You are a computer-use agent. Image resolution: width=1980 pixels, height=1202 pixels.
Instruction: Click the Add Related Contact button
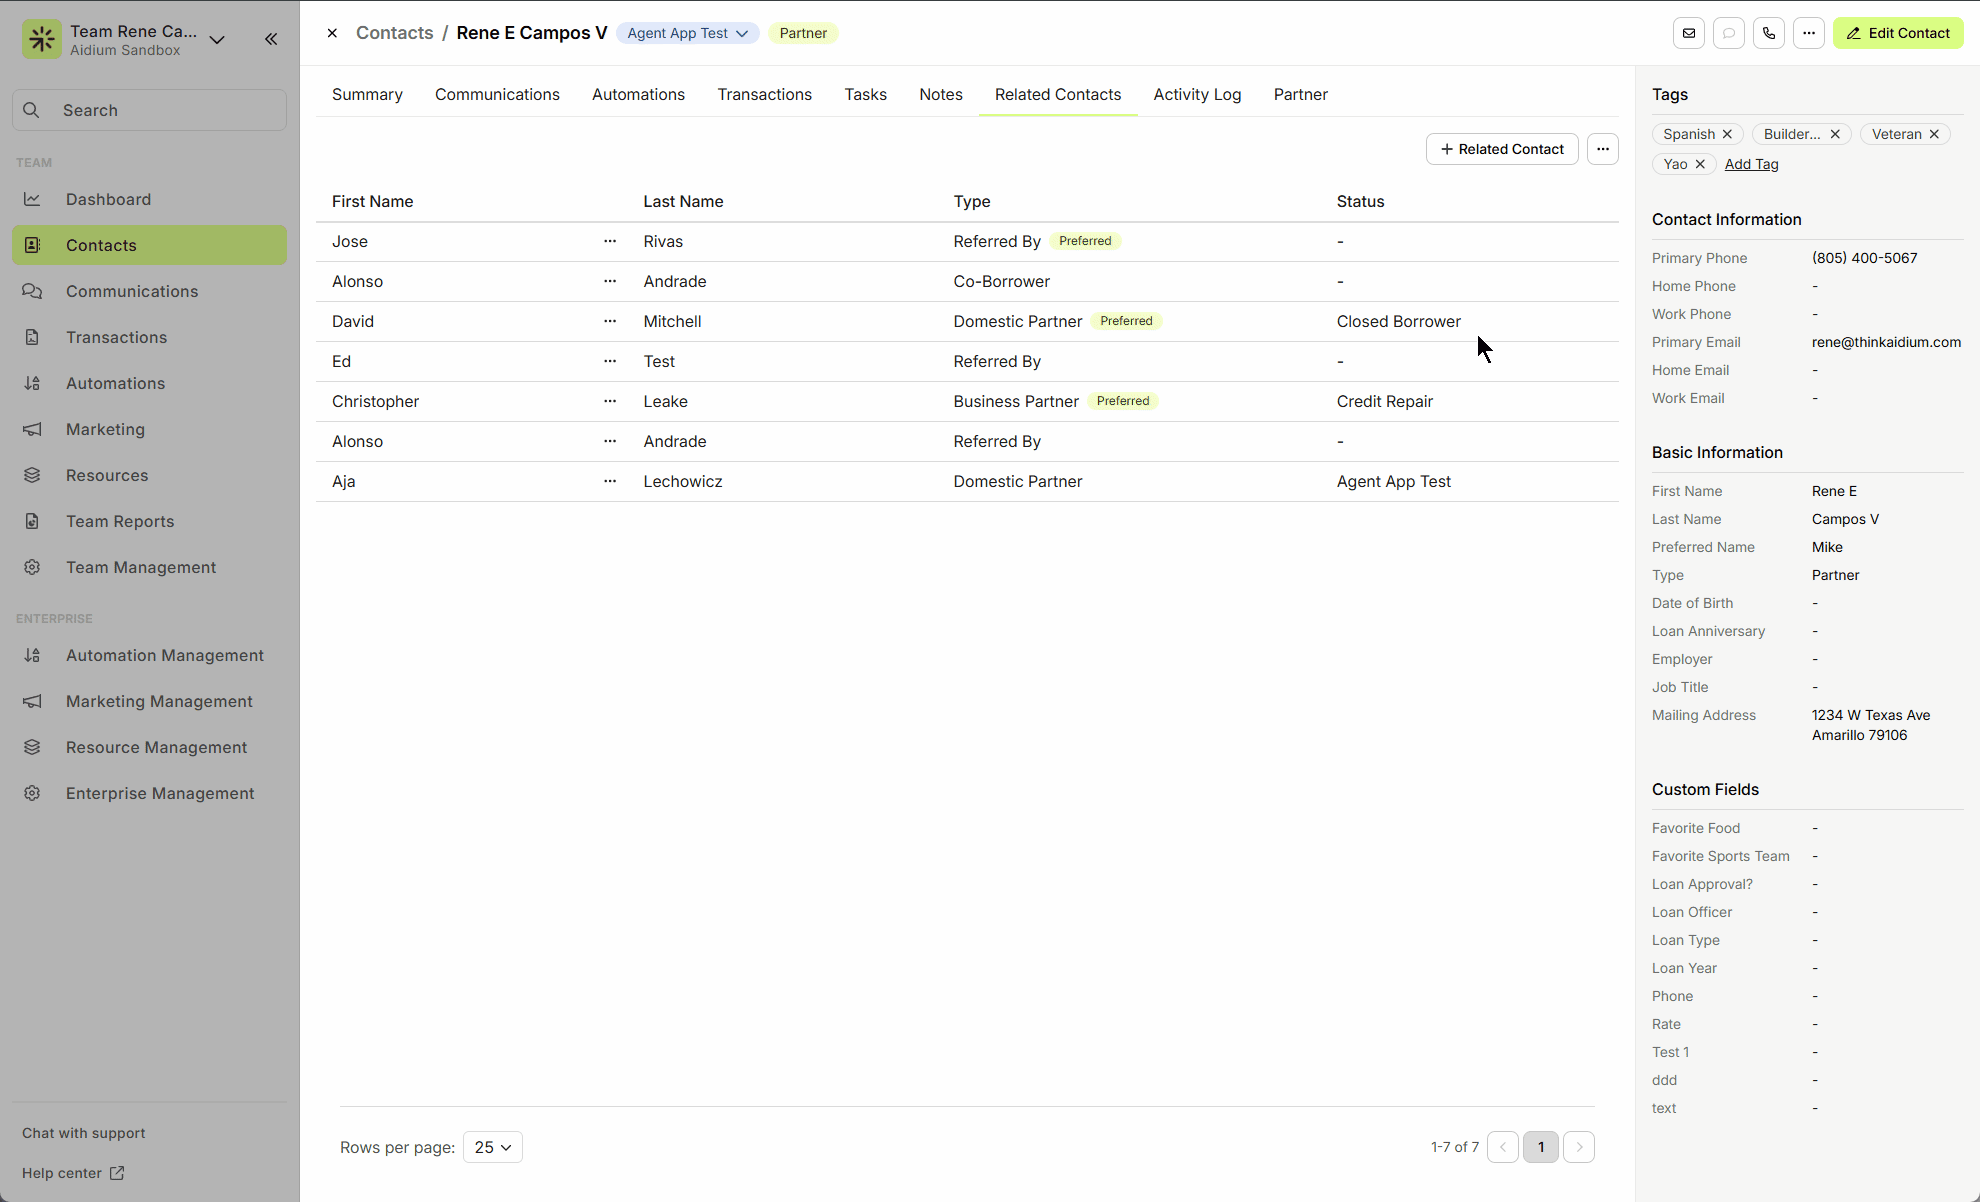click(x=1501, y=149)
